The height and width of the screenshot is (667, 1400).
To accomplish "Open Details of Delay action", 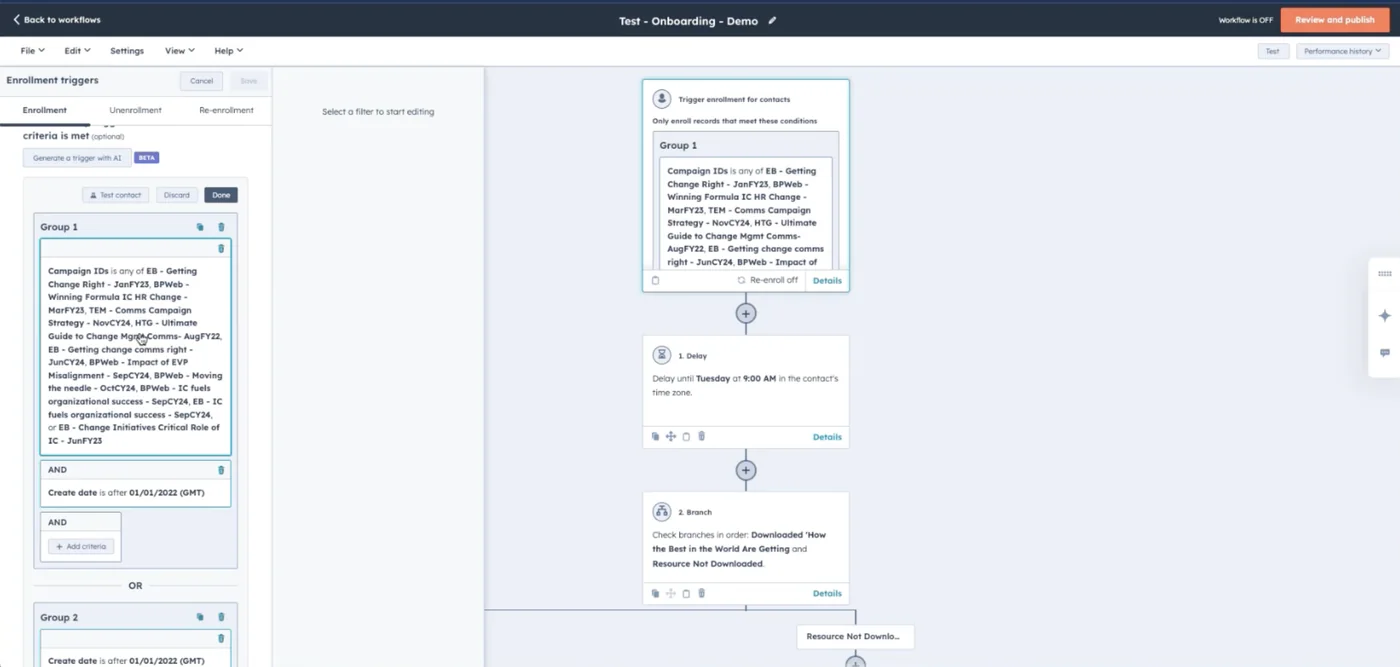I will [827, 437].
